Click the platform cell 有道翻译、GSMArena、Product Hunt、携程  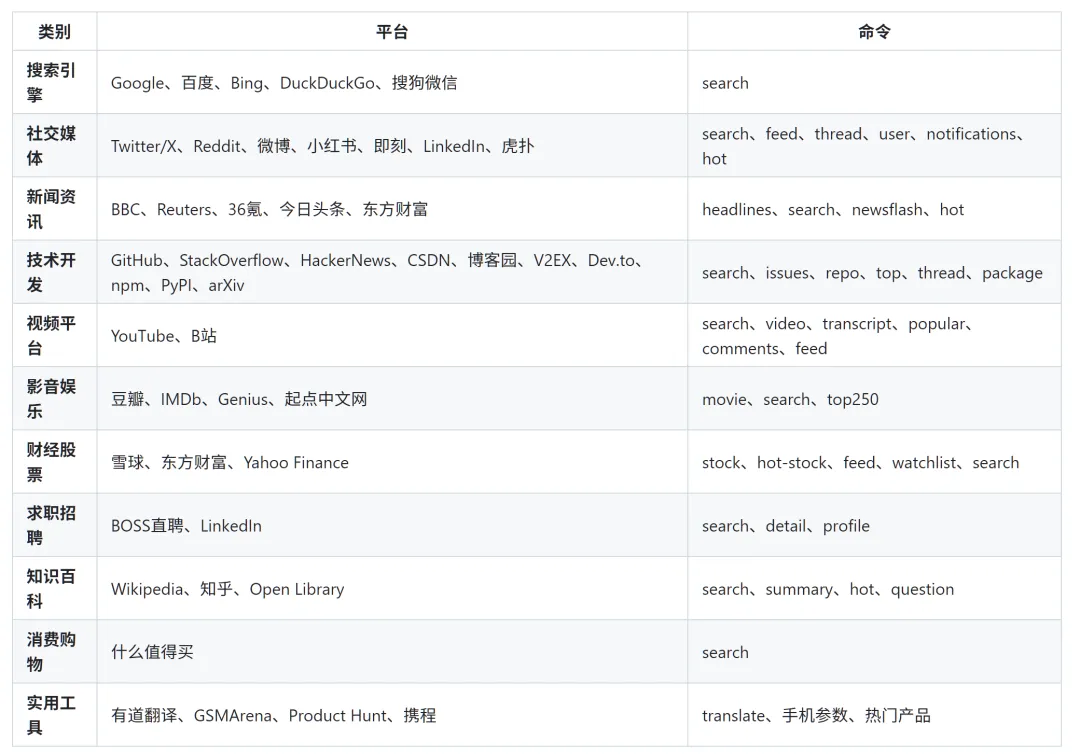392,715
